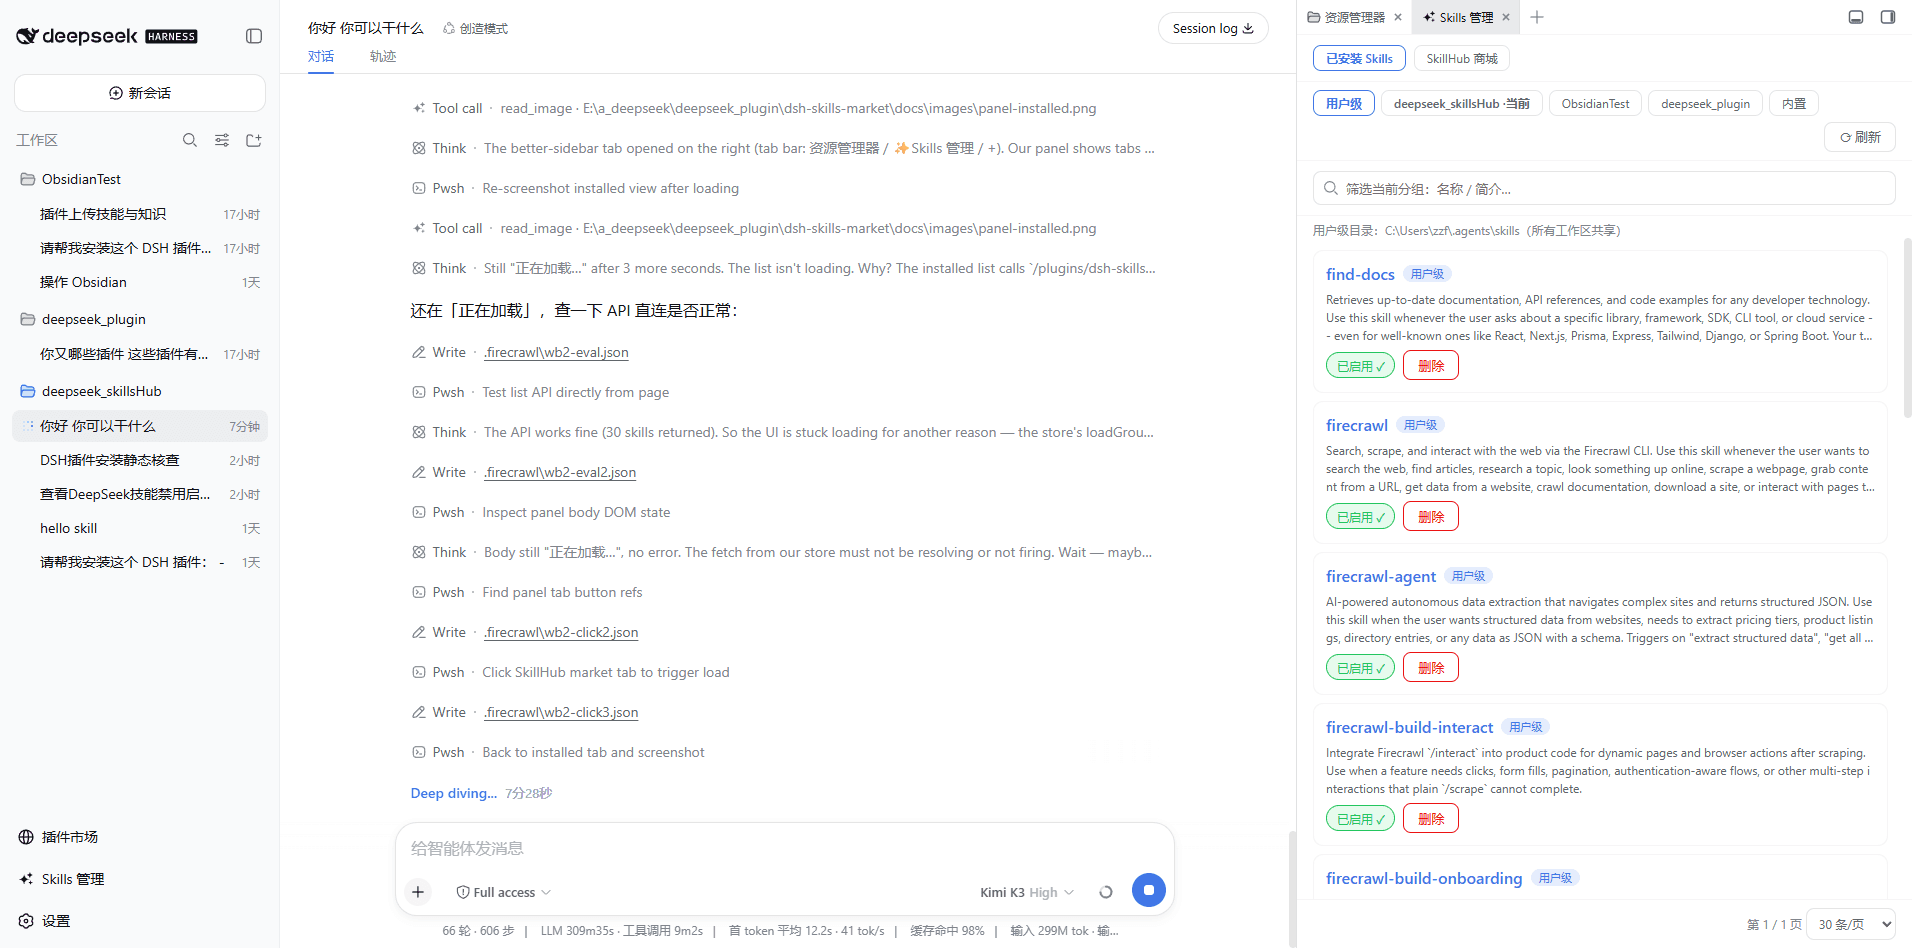Open the 操作 Obsidian conversation
Screen dimensions: 1912x948
point(140,282)
